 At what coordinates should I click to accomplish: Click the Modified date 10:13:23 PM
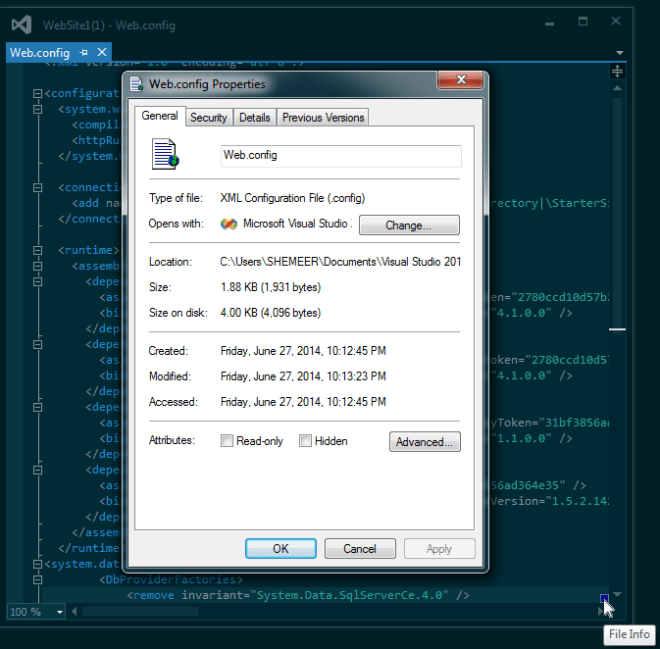point(303,376)
